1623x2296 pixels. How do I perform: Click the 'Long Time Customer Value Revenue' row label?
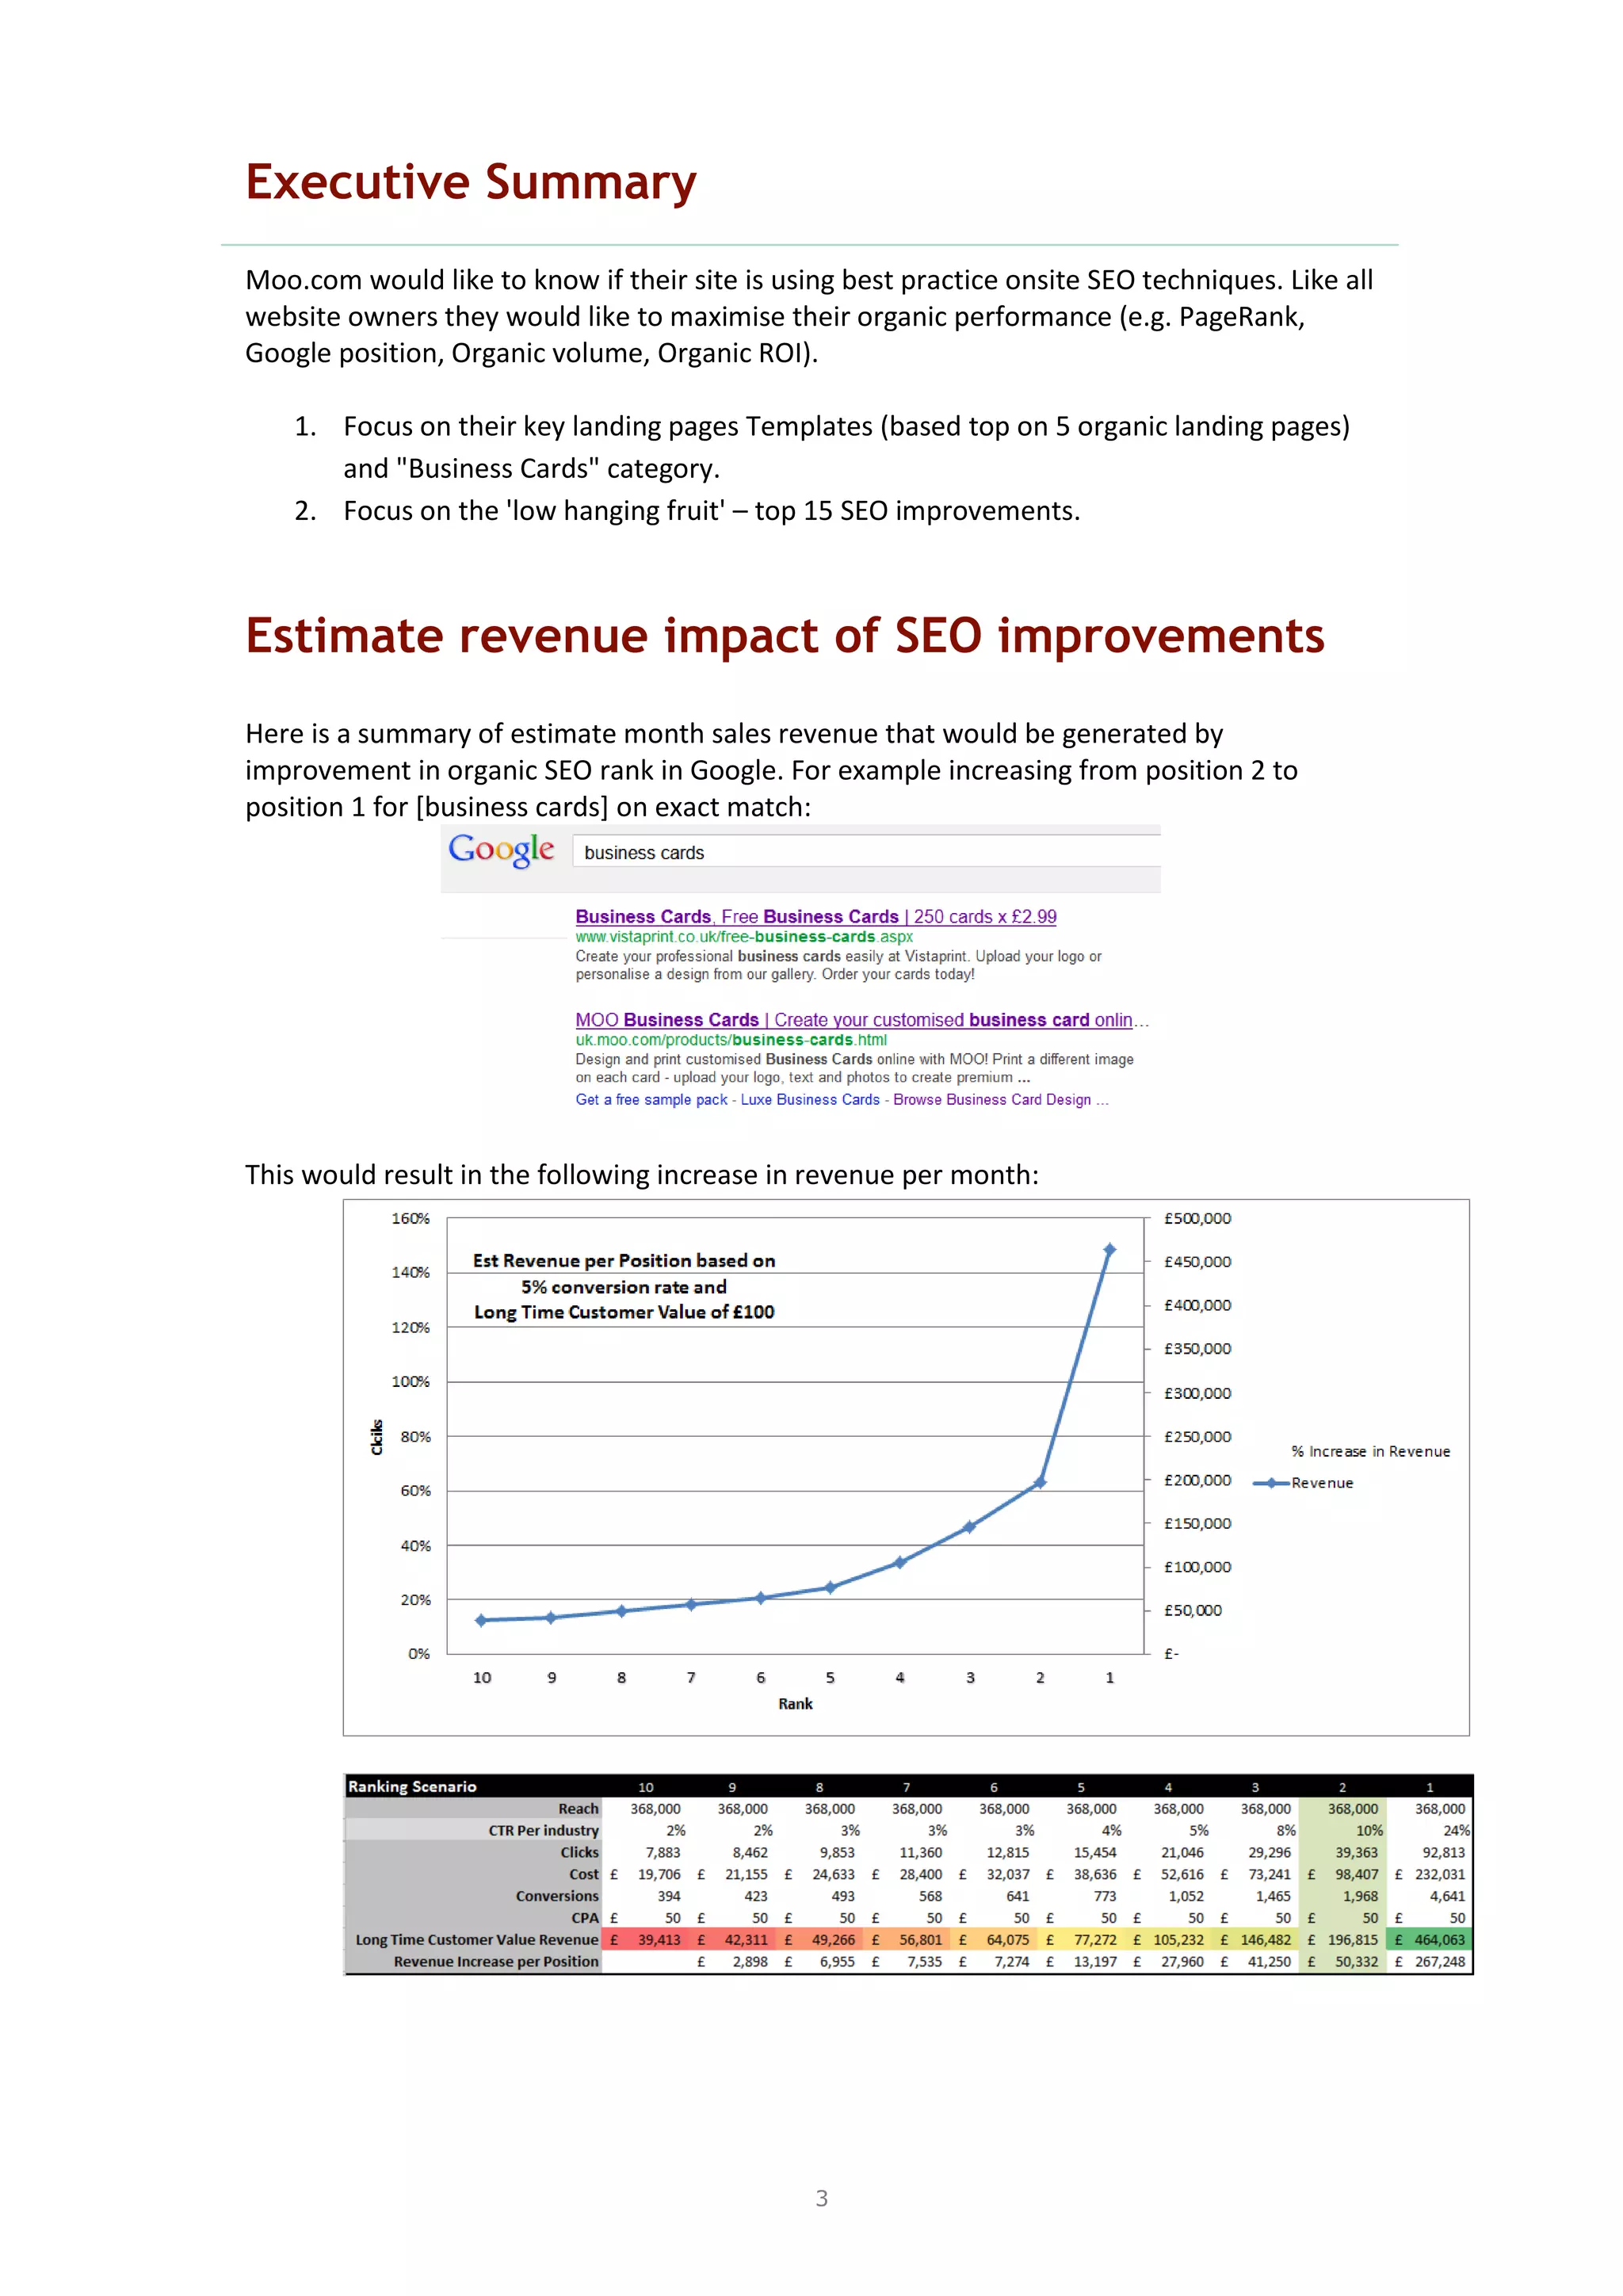pyautogui.click(x=477, y=1939)
